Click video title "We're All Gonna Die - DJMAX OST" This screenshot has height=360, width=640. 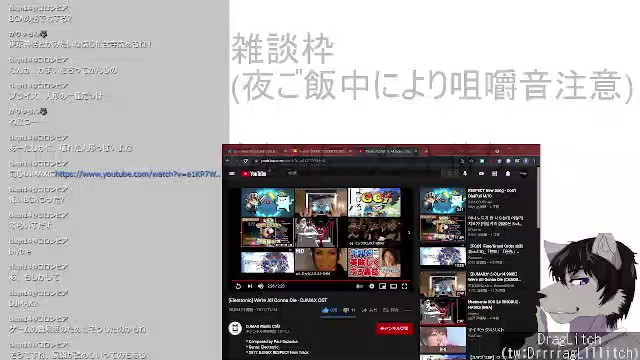(x=278, y=300)
